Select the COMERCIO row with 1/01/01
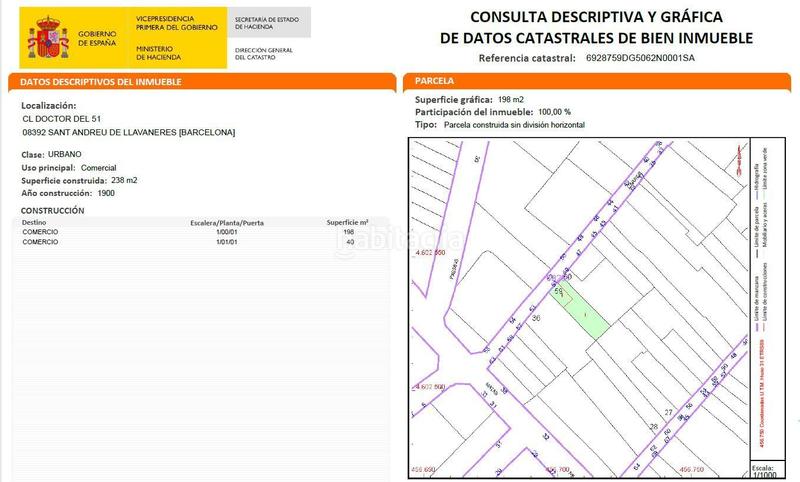The image size is (800, 482). click(201, 242)
